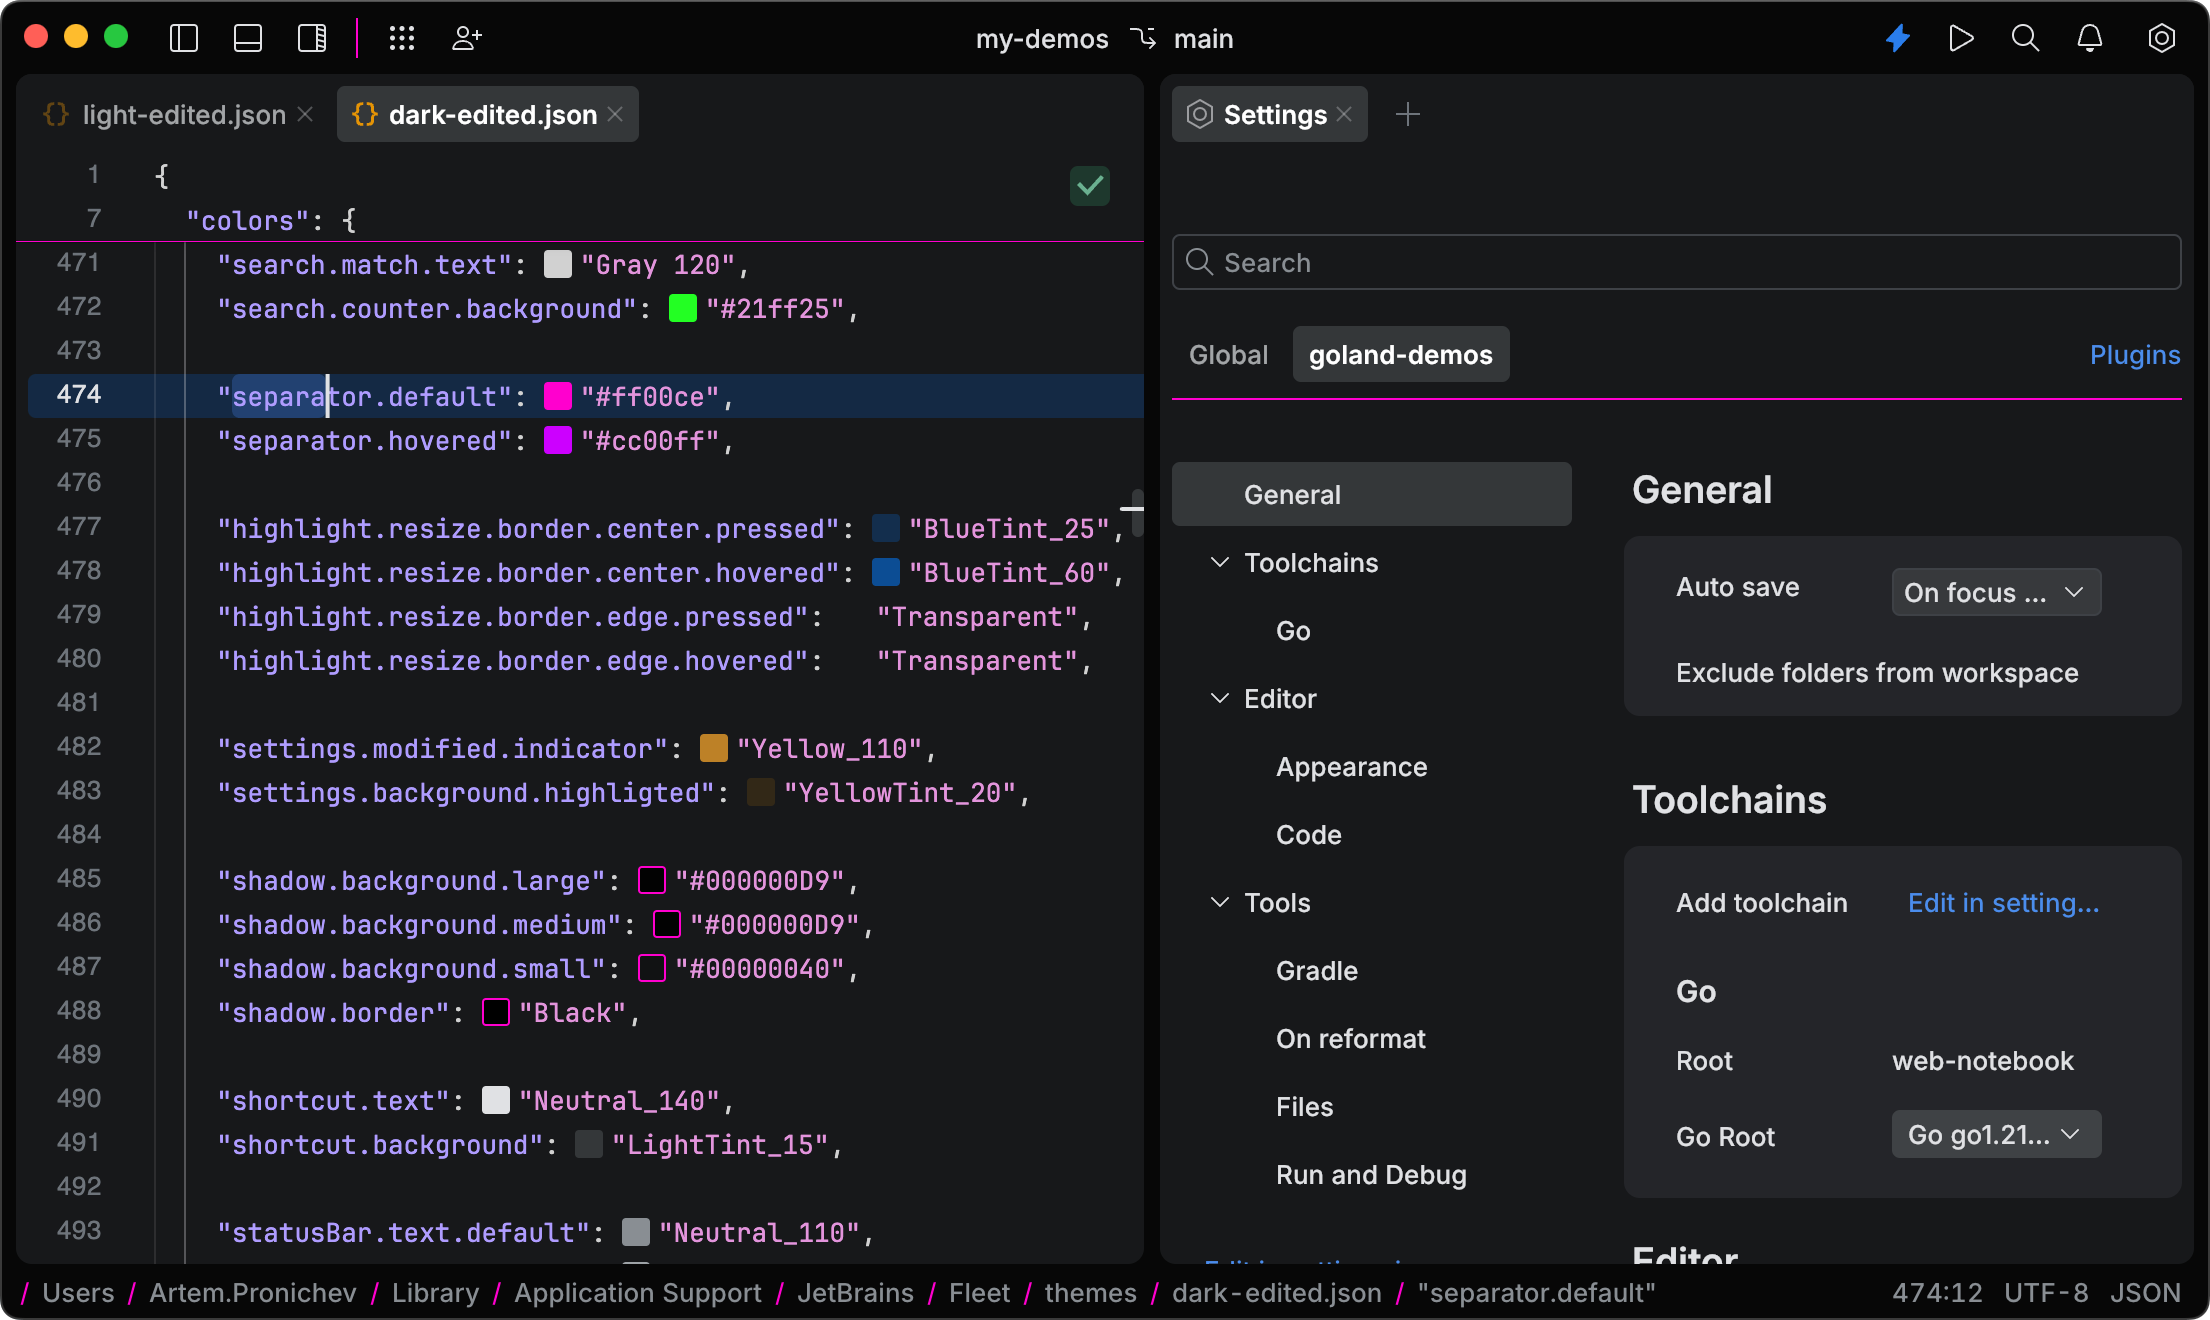Collapse the Tools section
2210x1320 pixels.
point(1220,902)
